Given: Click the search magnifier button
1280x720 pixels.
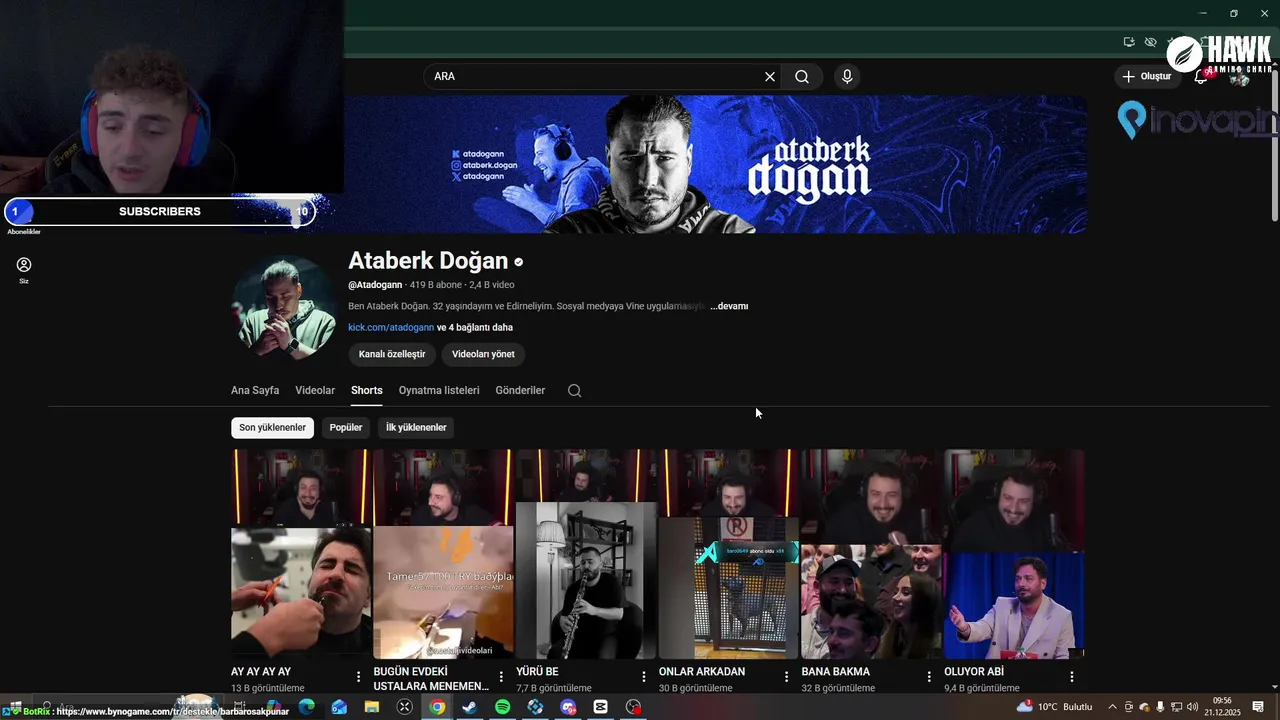Looking at the screenshot, I should tap(802, 77).
